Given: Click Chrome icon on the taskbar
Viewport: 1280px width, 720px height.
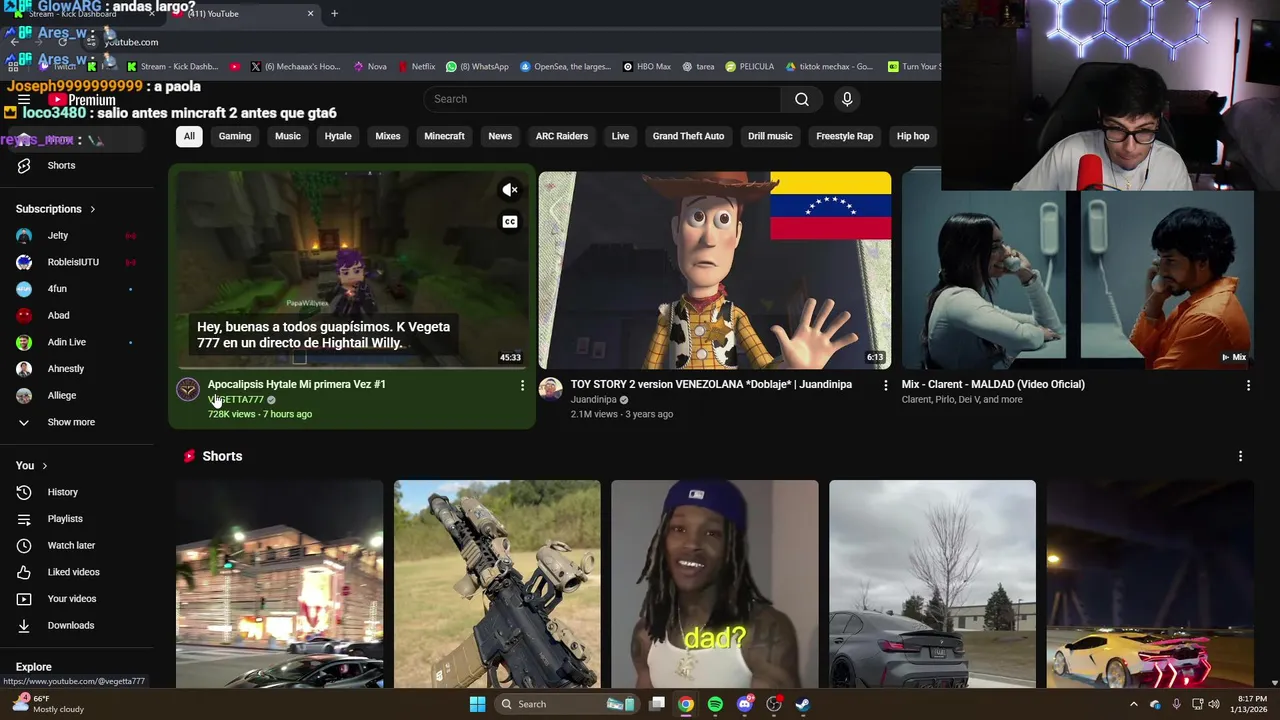Looking at the screenshot, I should click(686, 704).
